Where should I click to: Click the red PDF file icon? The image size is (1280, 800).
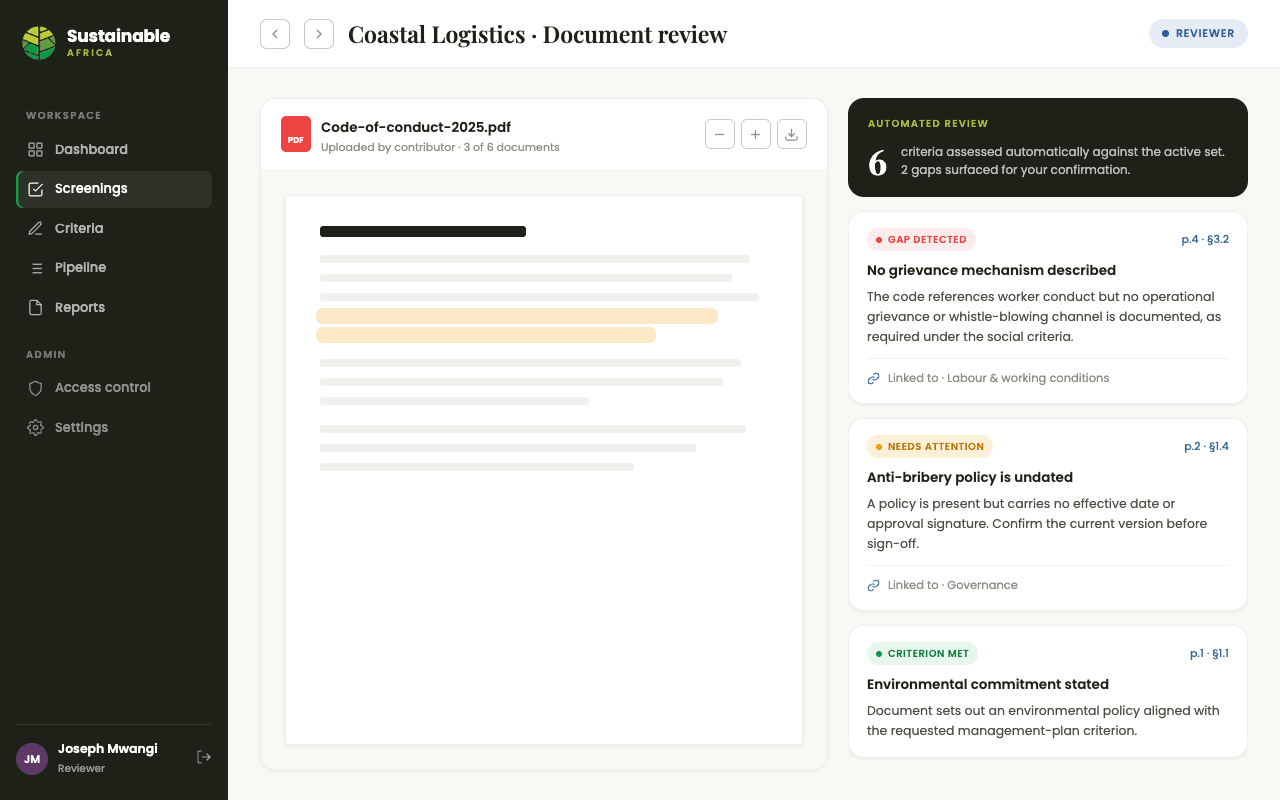point(296,134)
